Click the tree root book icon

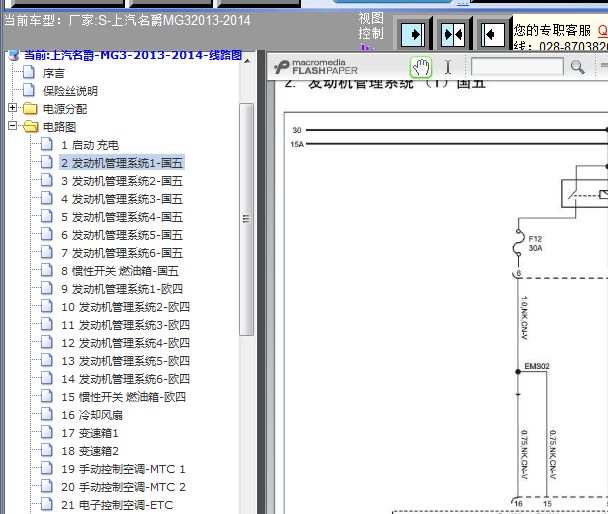[14, 55]
